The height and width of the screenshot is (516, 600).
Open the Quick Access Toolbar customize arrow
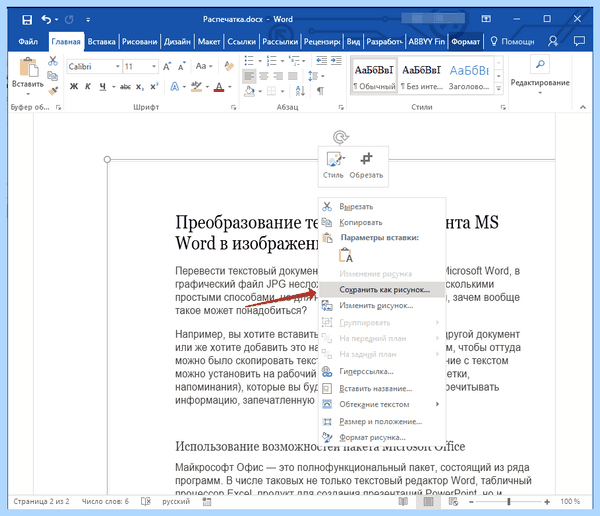[88, 20]
